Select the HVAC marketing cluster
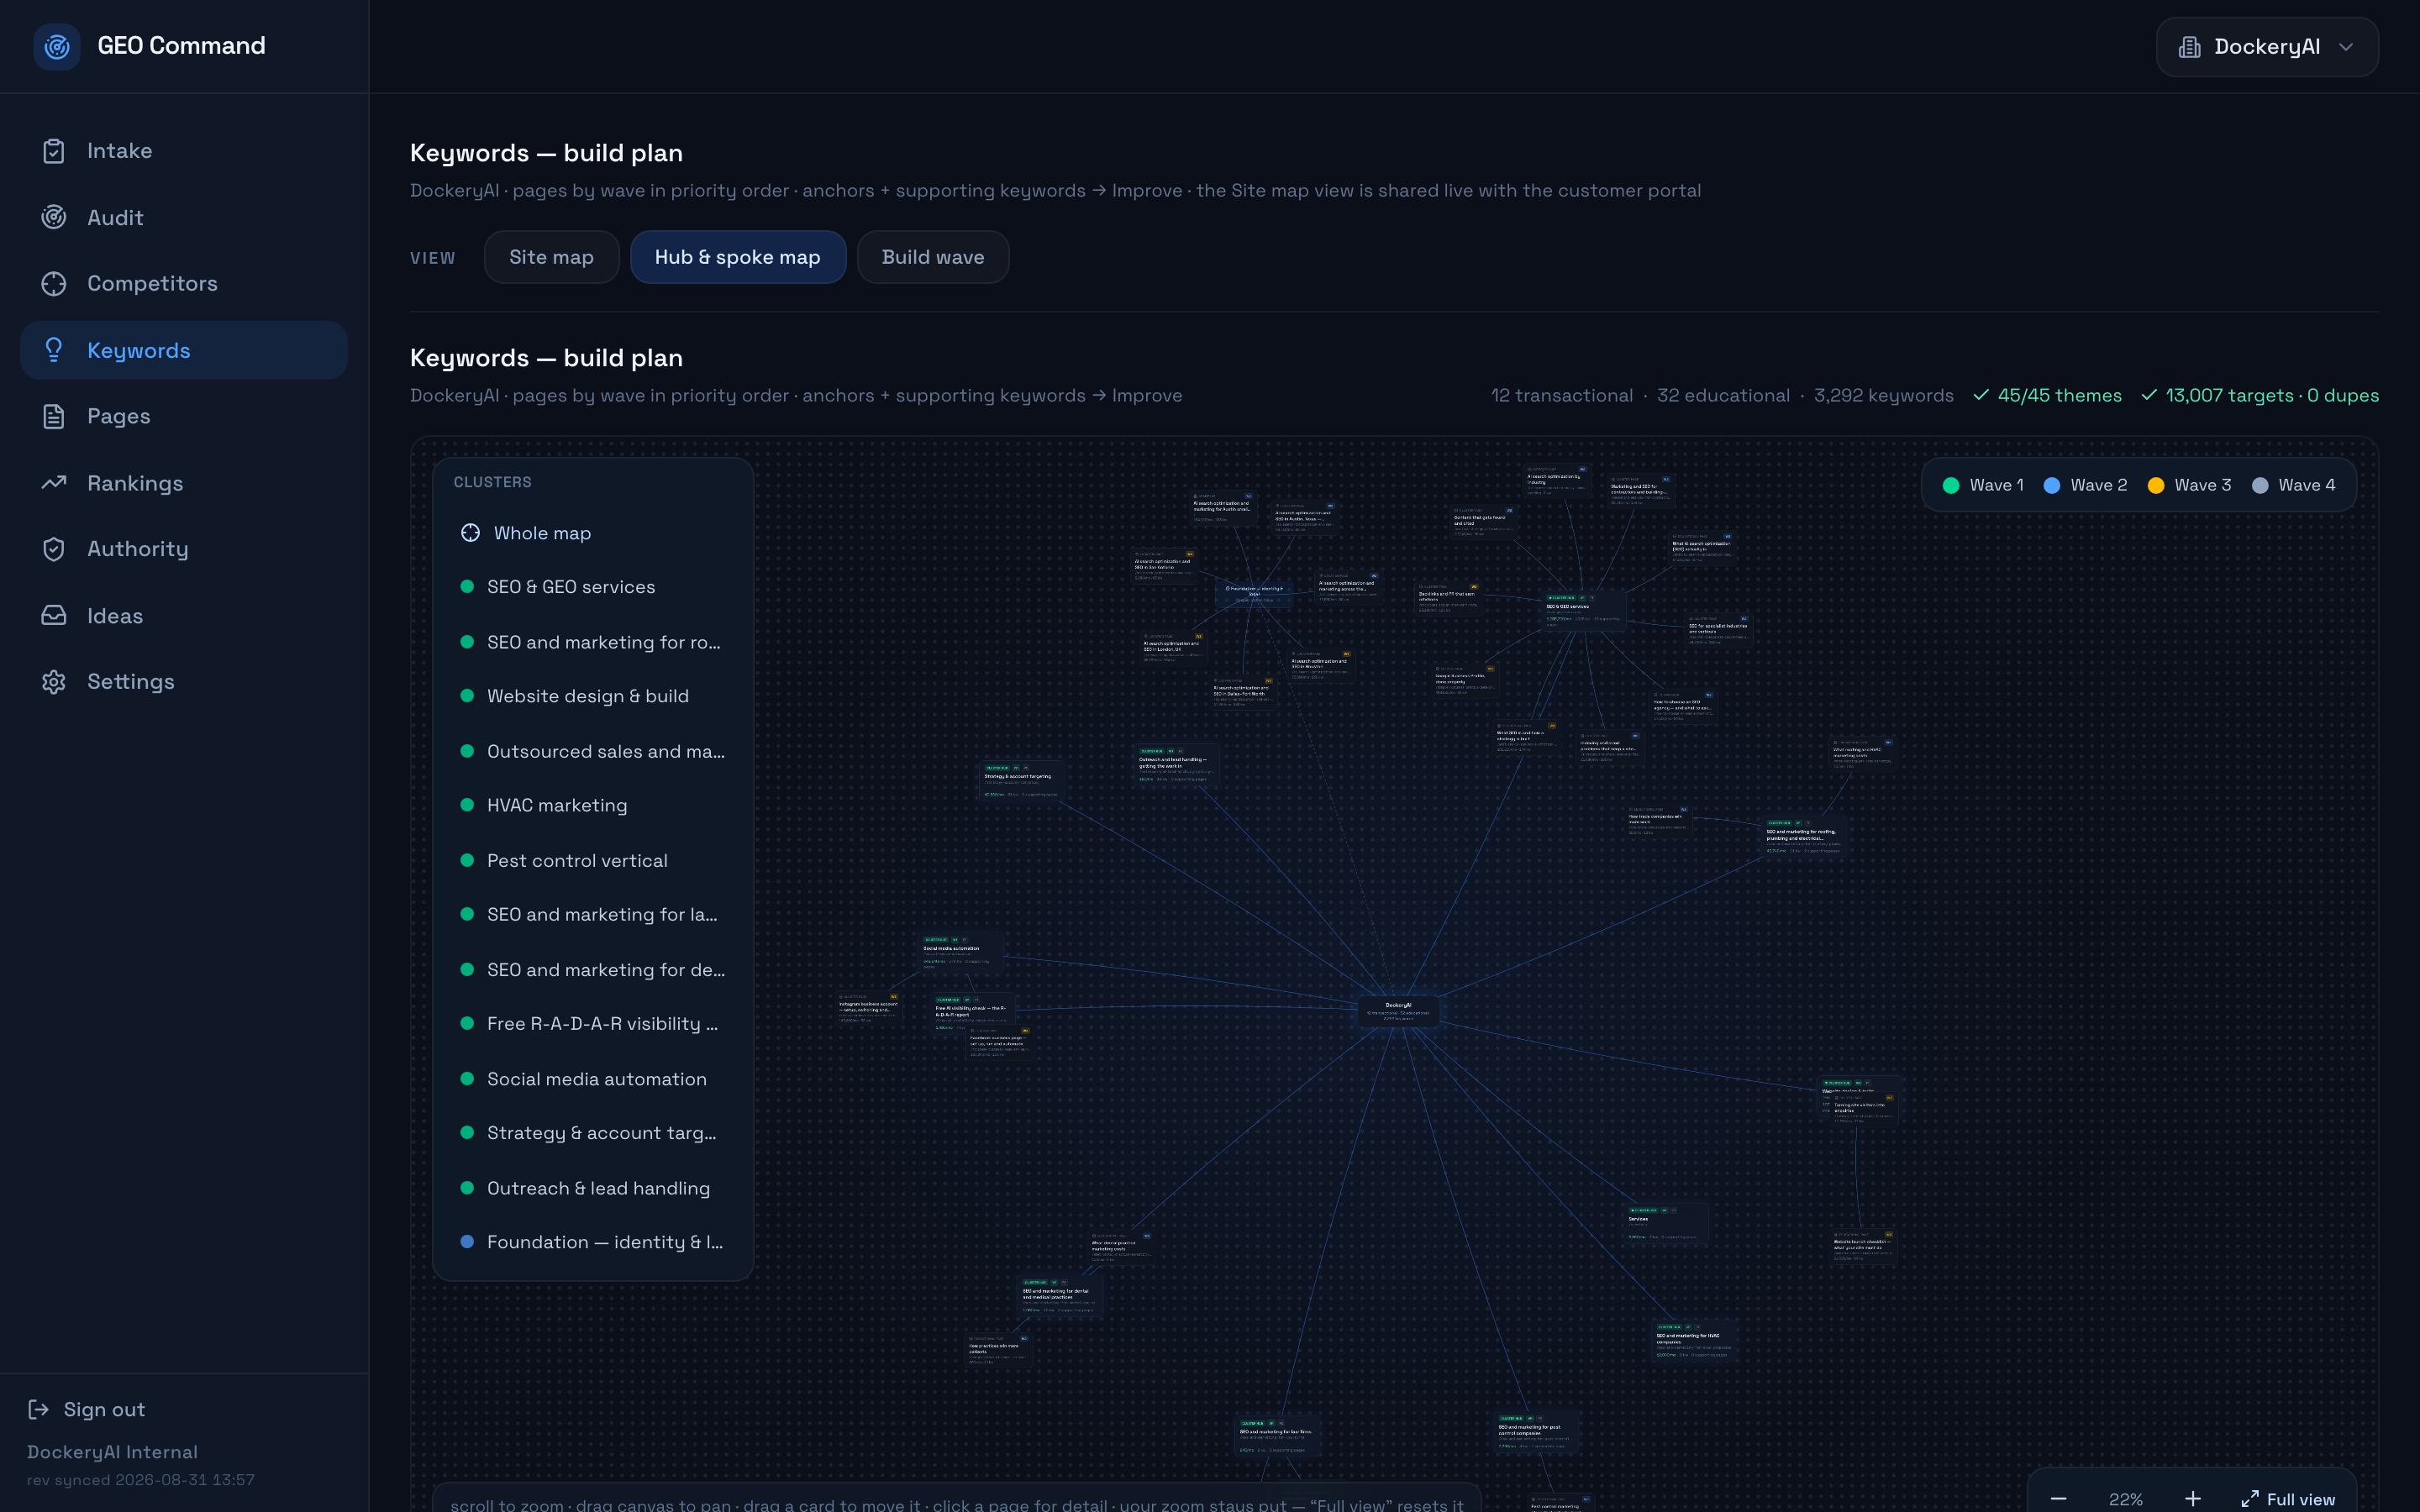This screenshot has width=2420, height=1512. point(593,805)
